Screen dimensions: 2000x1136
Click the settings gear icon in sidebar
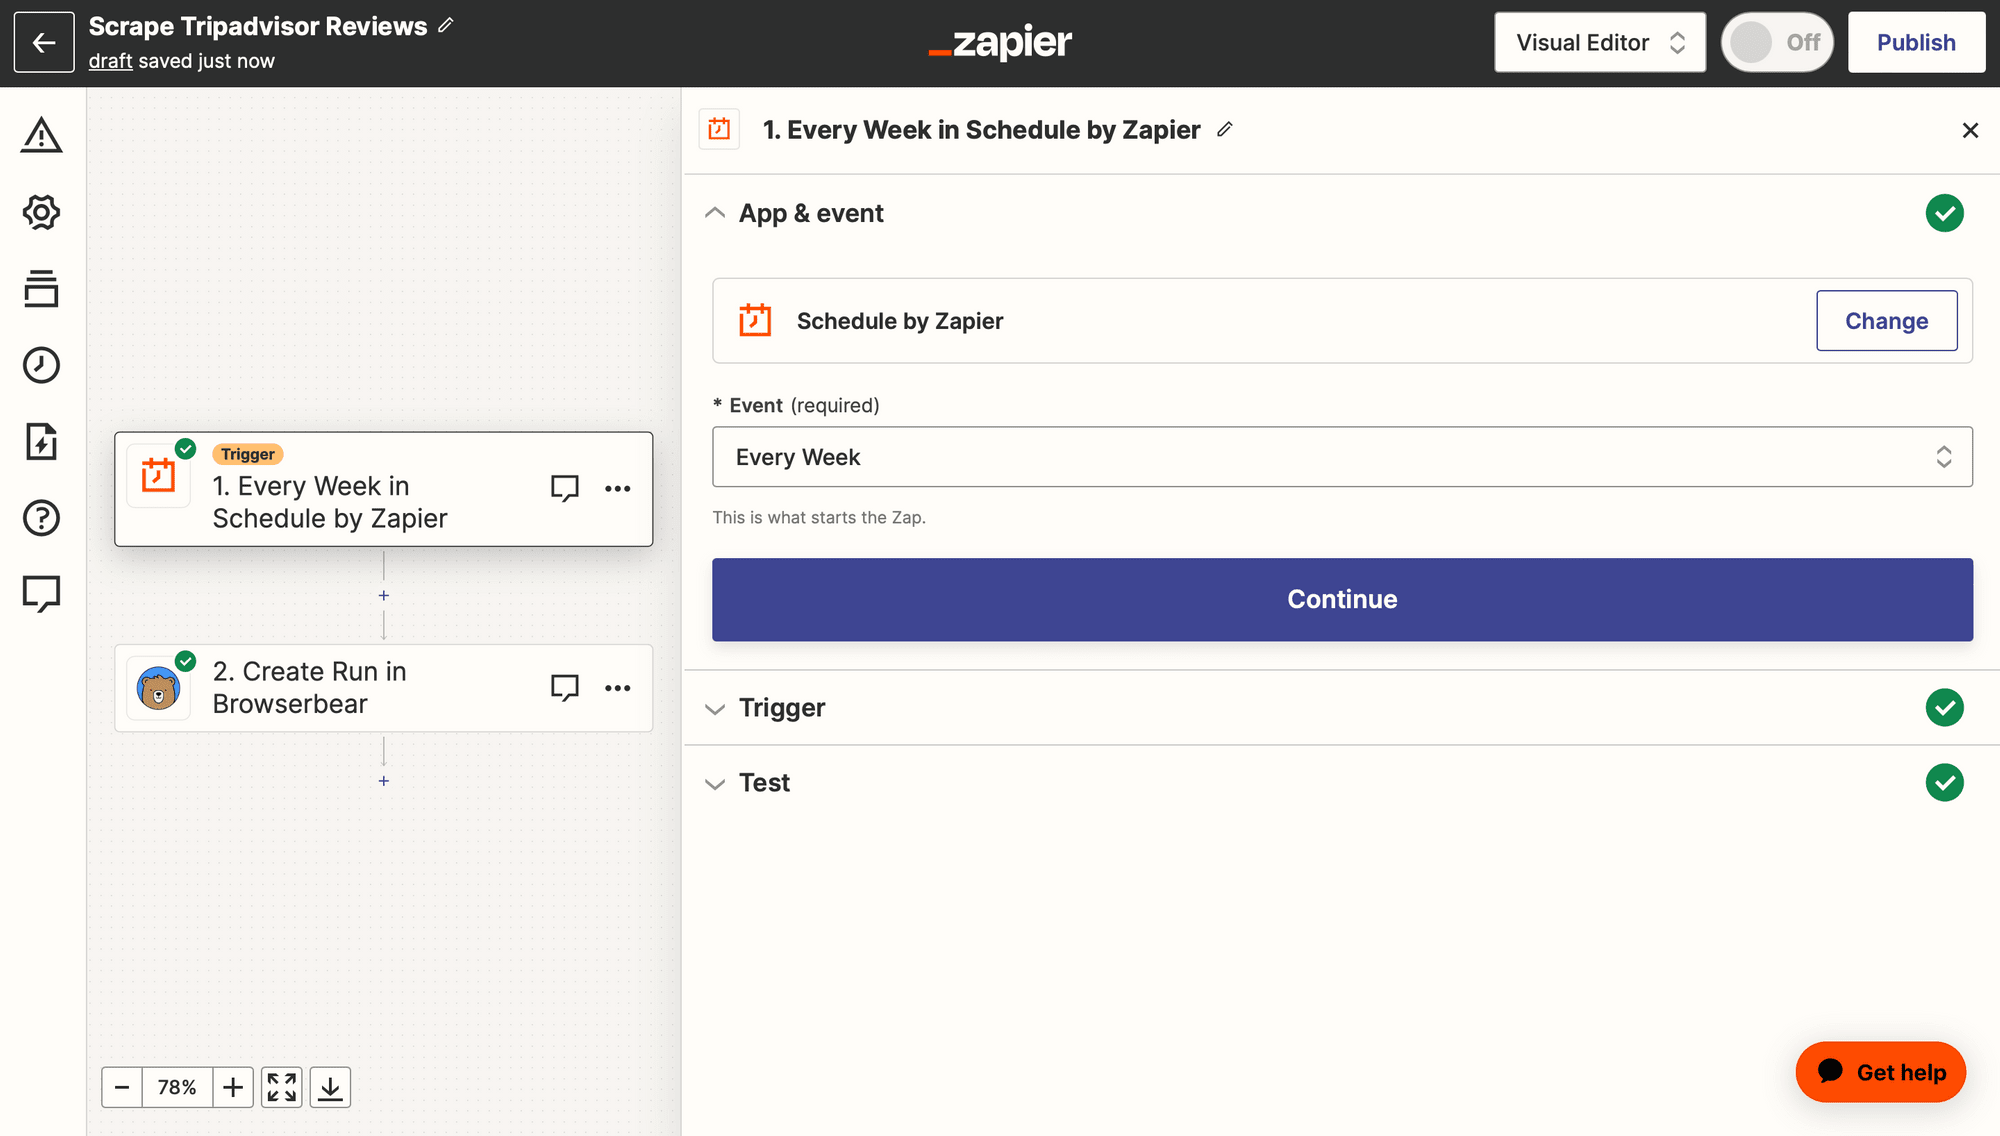40,212
